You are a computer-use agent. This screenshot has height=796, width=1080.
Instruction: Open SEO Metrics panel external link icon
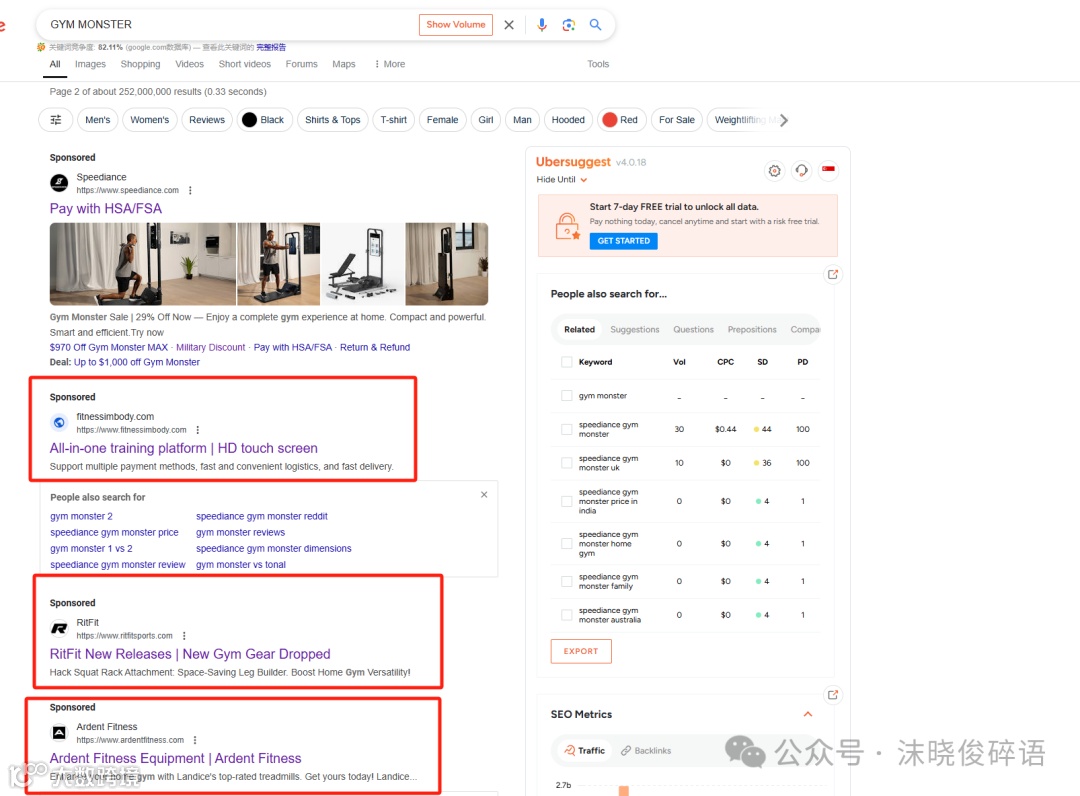tap(833, 695)
